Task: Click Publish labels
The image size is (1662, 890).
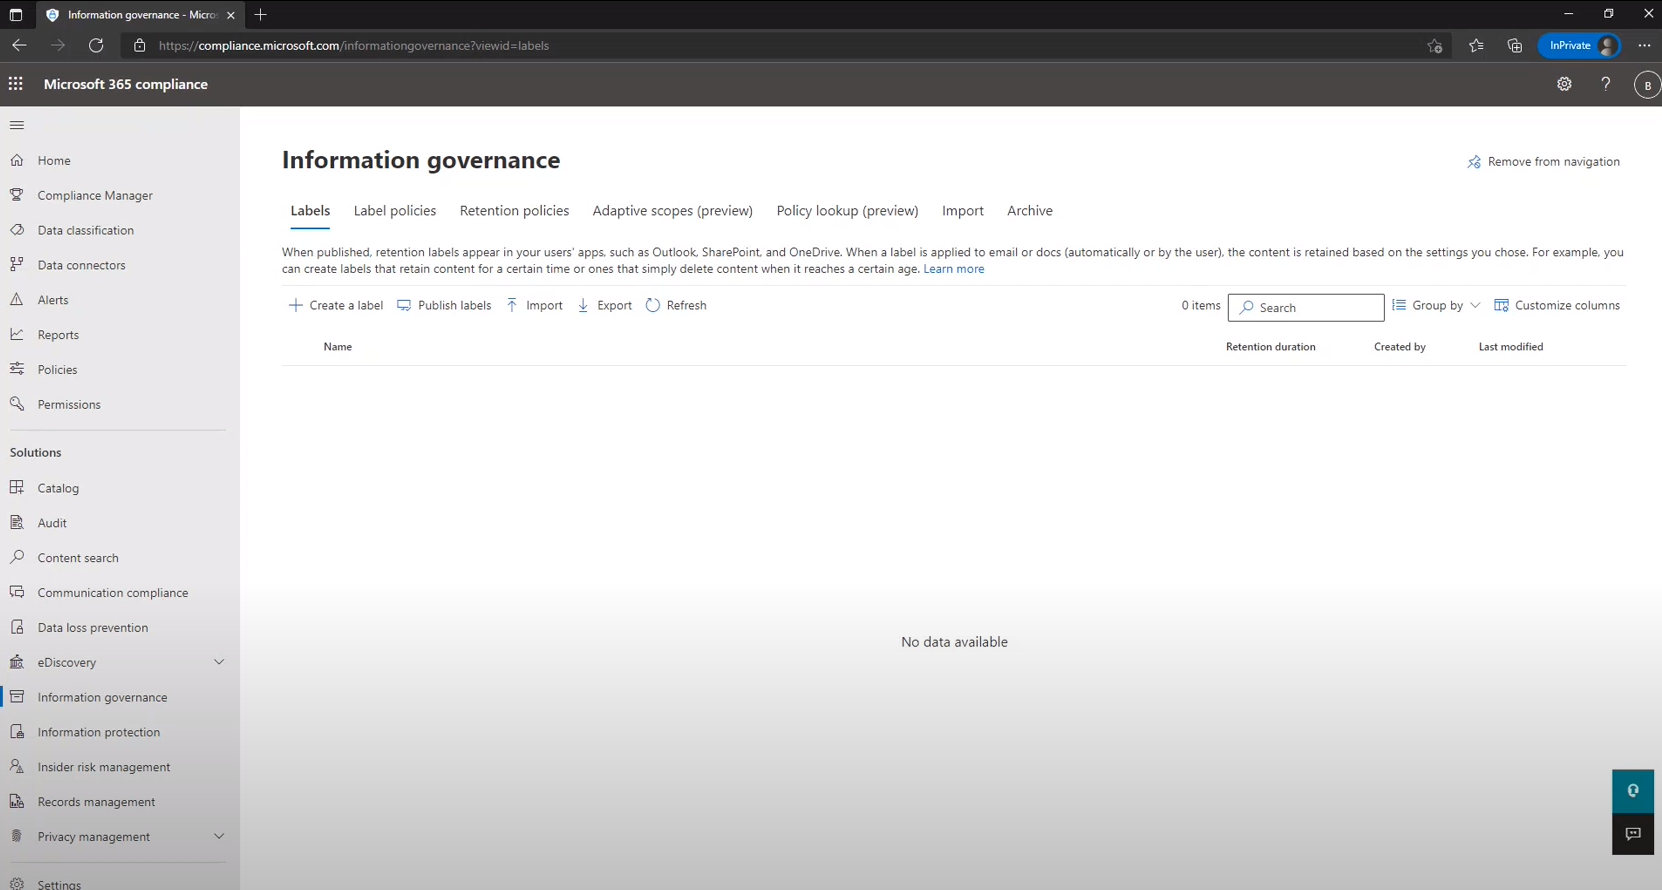Action: (x=444, y=306)
